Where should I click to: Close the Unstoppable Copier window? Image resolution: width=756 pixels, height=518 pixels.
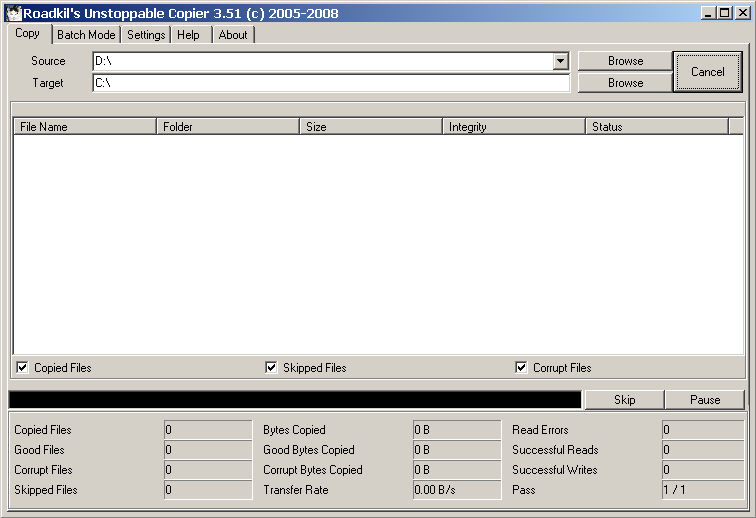(x=743, y=13)
